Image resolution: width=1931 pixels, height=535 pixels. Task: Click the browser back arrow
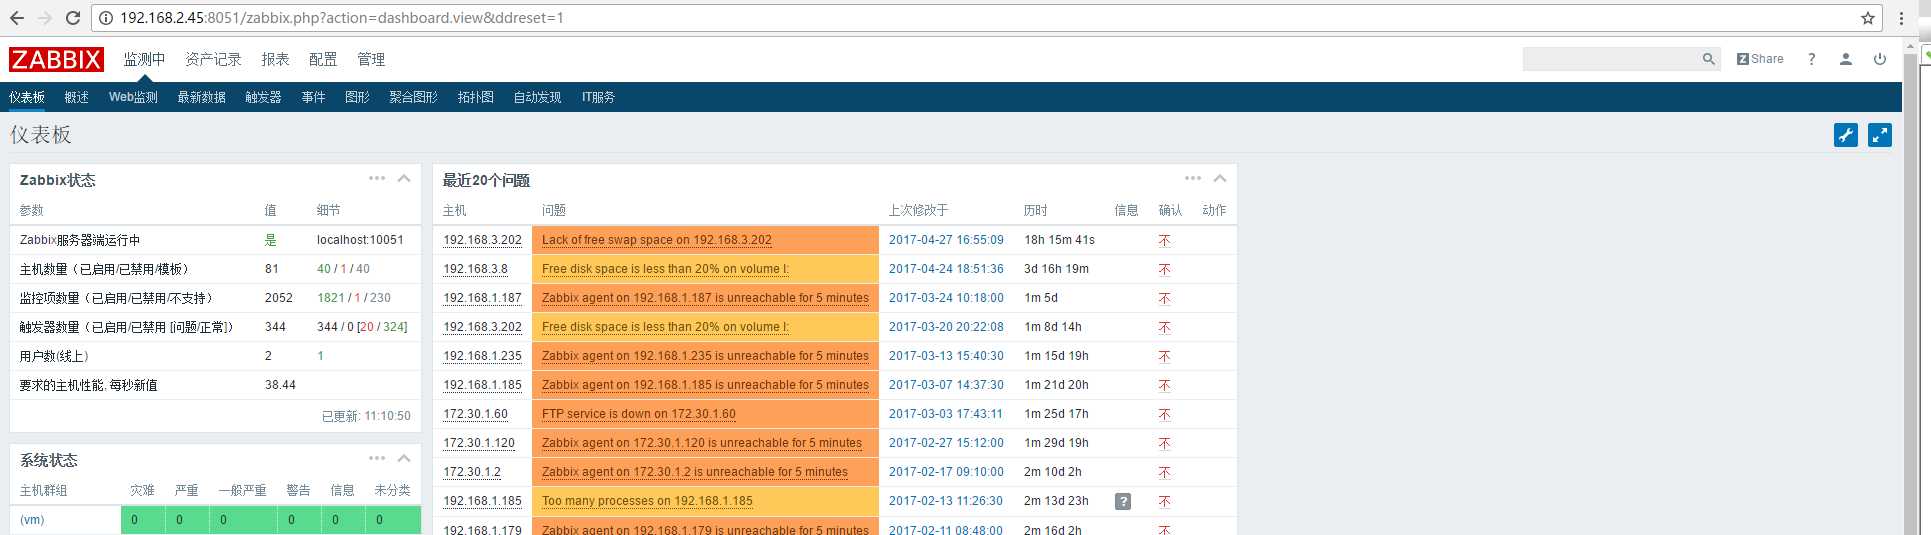[x=17, y=18]
